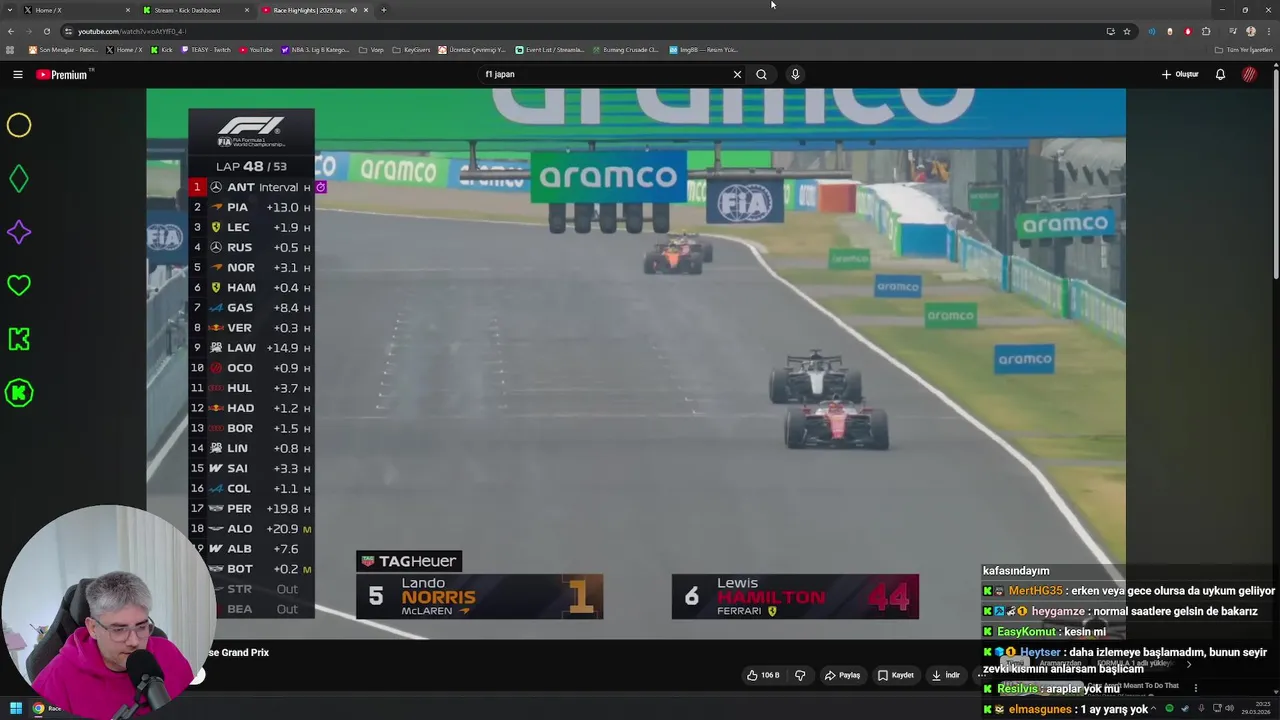Viewport: 1280px width, 720px height.
Task: Dislike the video with the thumbs-down button
Action: click(800, 675)
